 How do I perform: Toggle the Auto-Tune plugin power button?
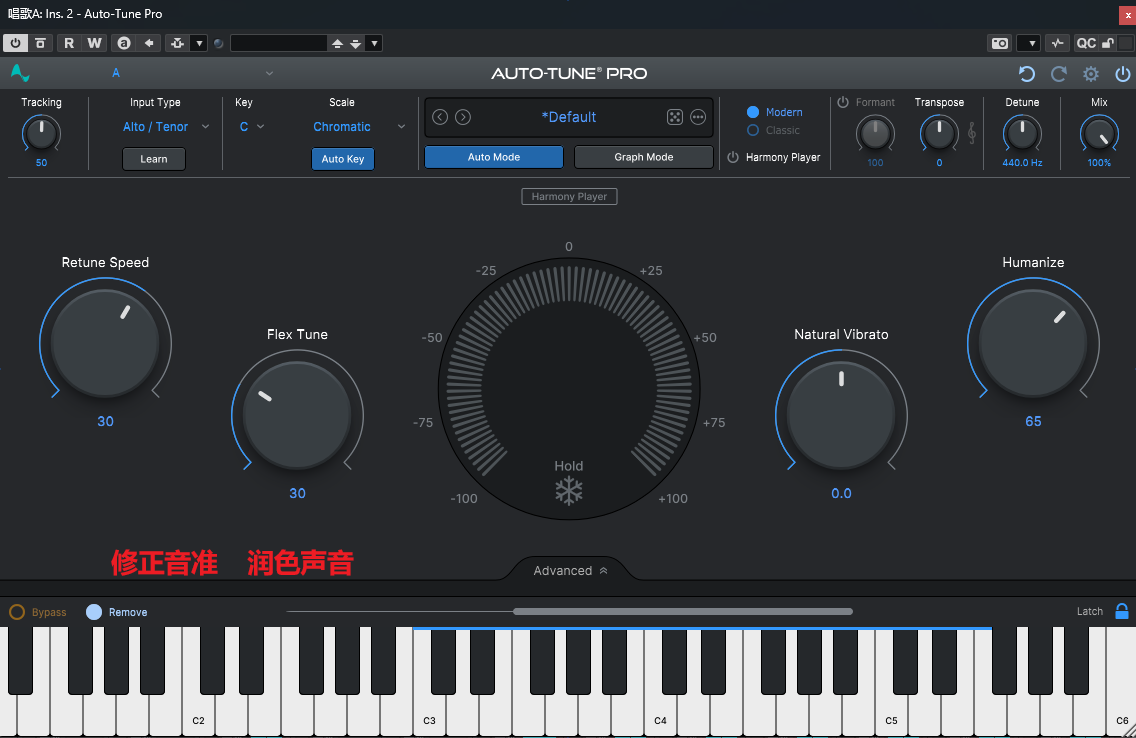pyautogui.click(x=1122, y=74)
